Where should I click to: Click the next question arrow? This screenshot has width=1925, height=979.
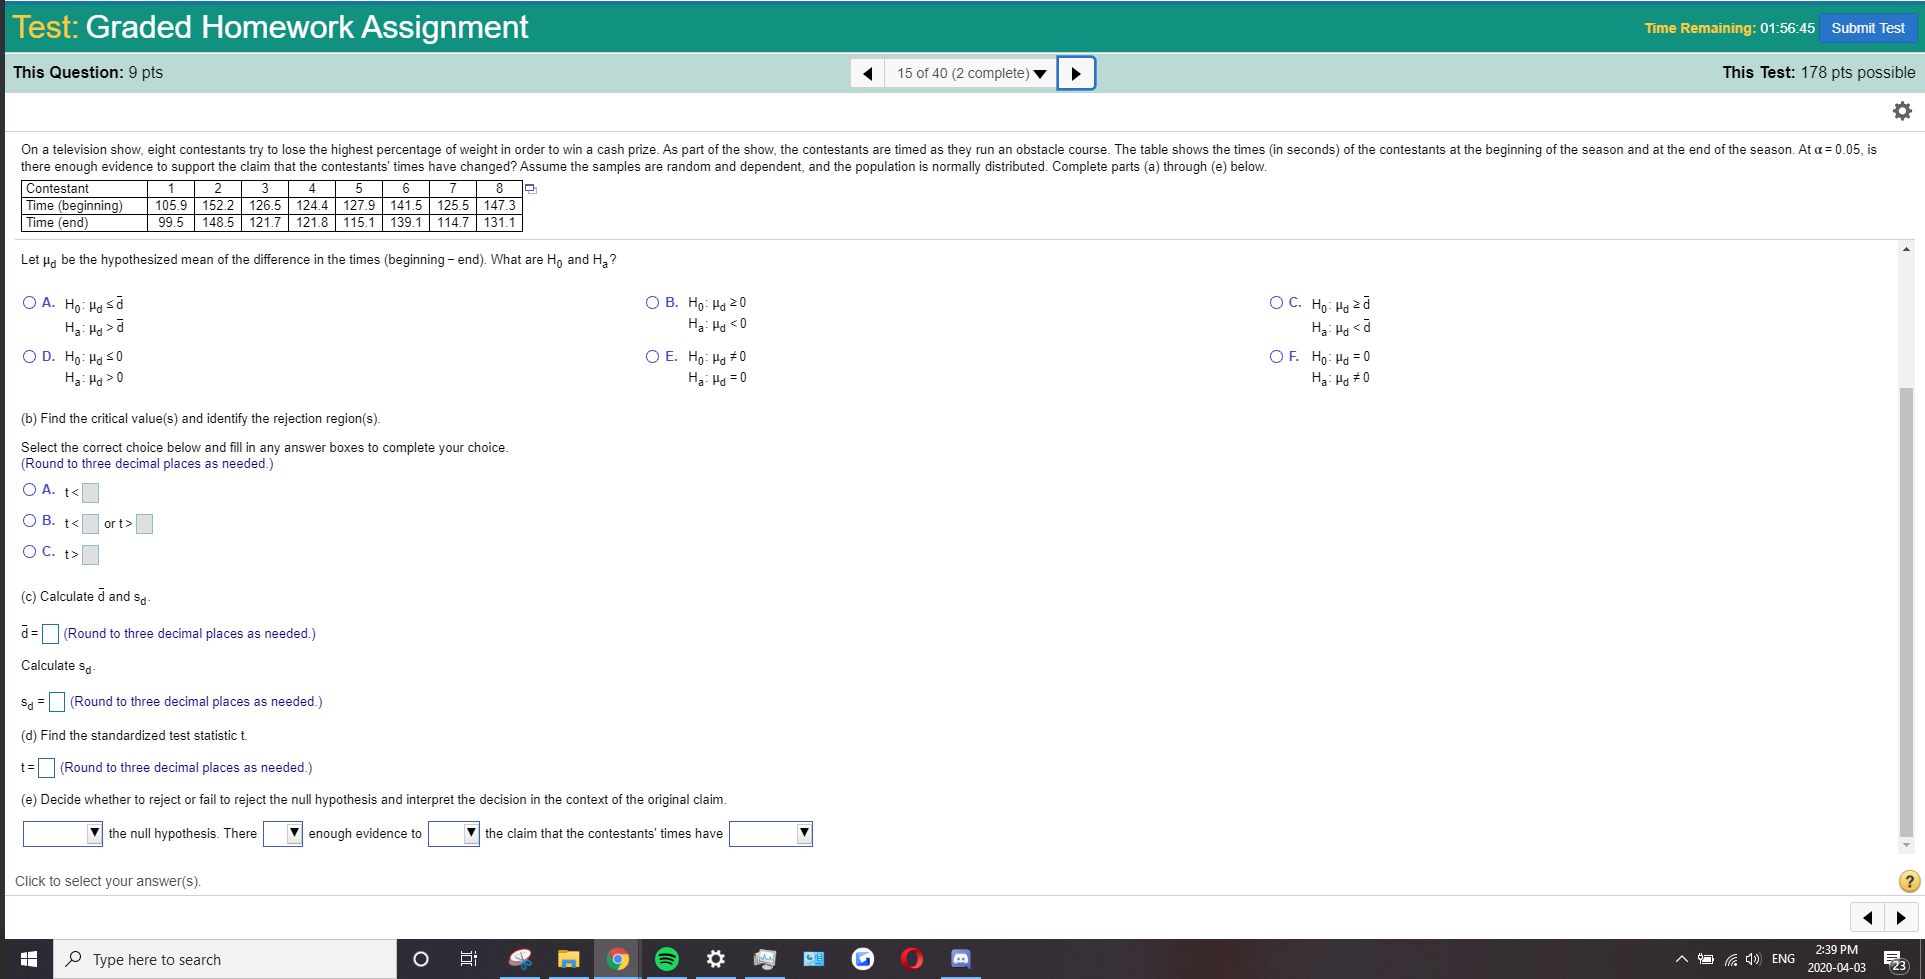pos(1076,72)
